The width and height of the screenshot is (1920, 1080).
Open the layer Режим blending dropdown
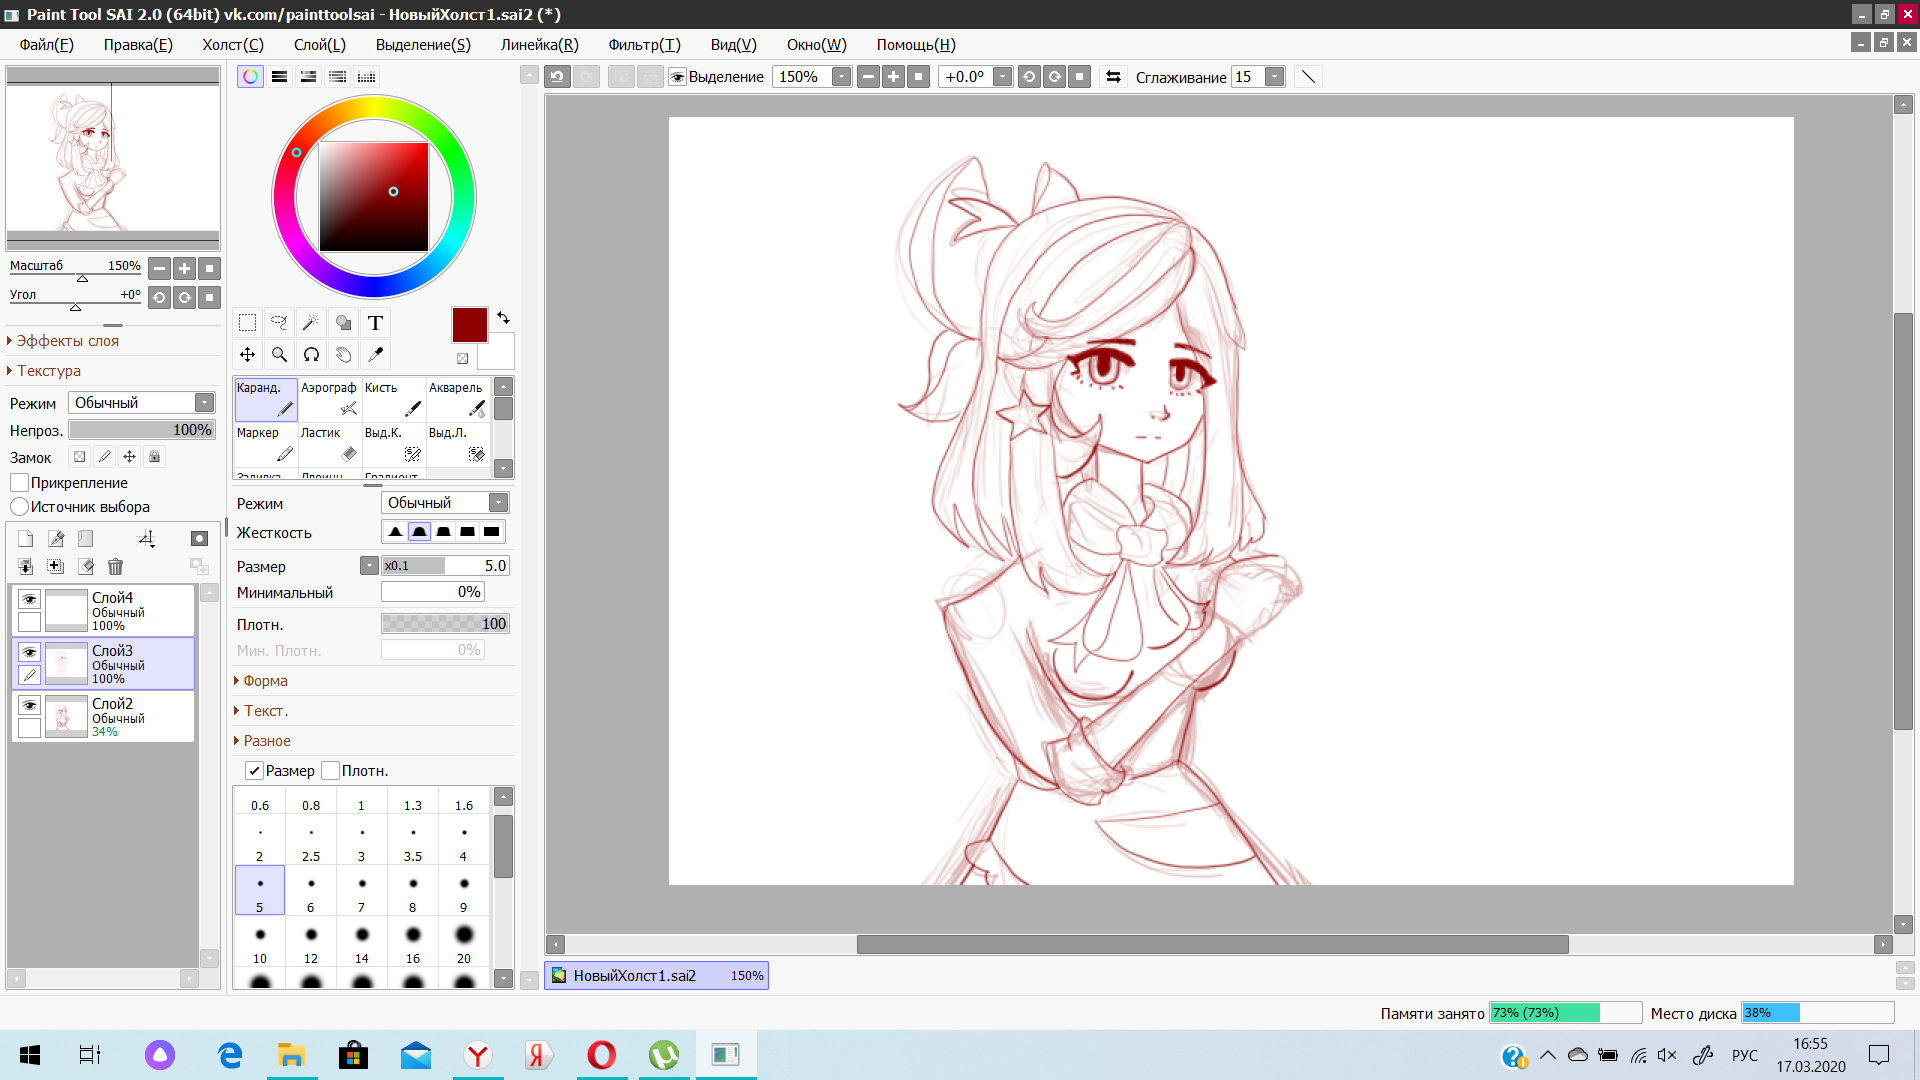(142, 402)
